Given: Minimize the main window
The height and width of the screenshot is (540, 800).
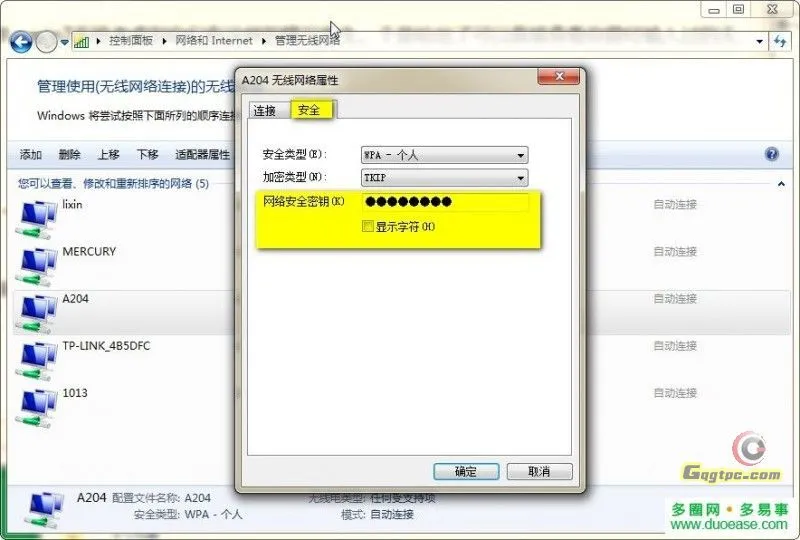Looking at the screenshot, I should pyautogui.click(x=714, y=9).
